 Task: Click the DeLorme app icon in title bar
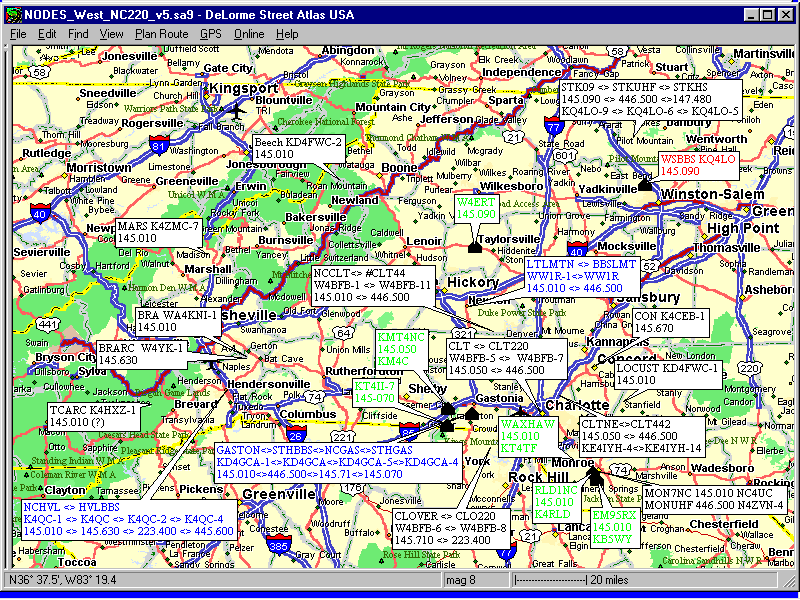[13, 14]
